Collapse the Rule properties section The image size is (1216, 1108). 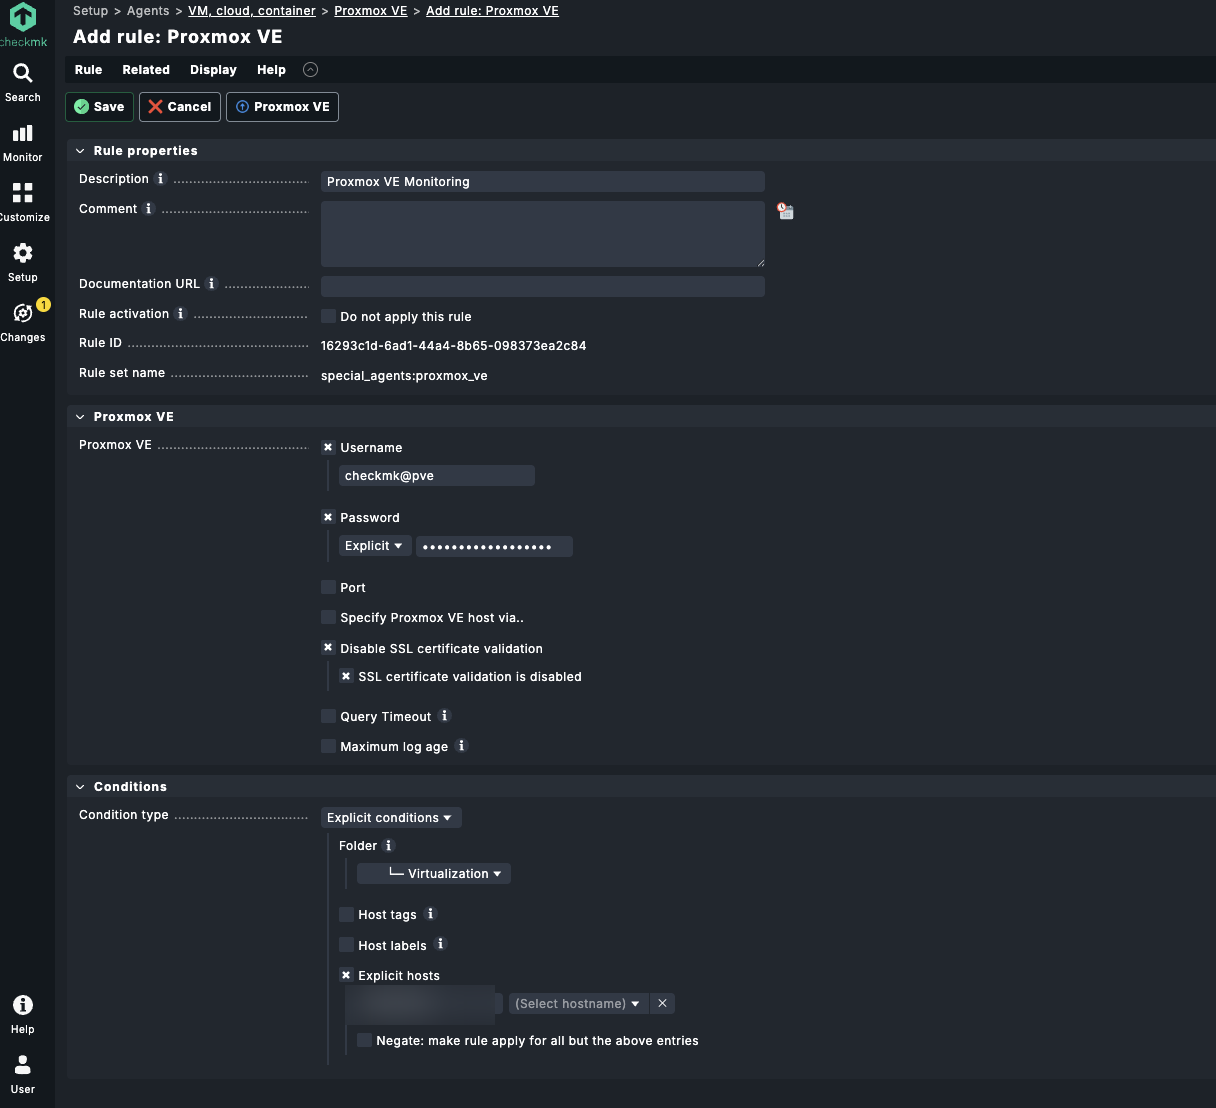(80, 151)
